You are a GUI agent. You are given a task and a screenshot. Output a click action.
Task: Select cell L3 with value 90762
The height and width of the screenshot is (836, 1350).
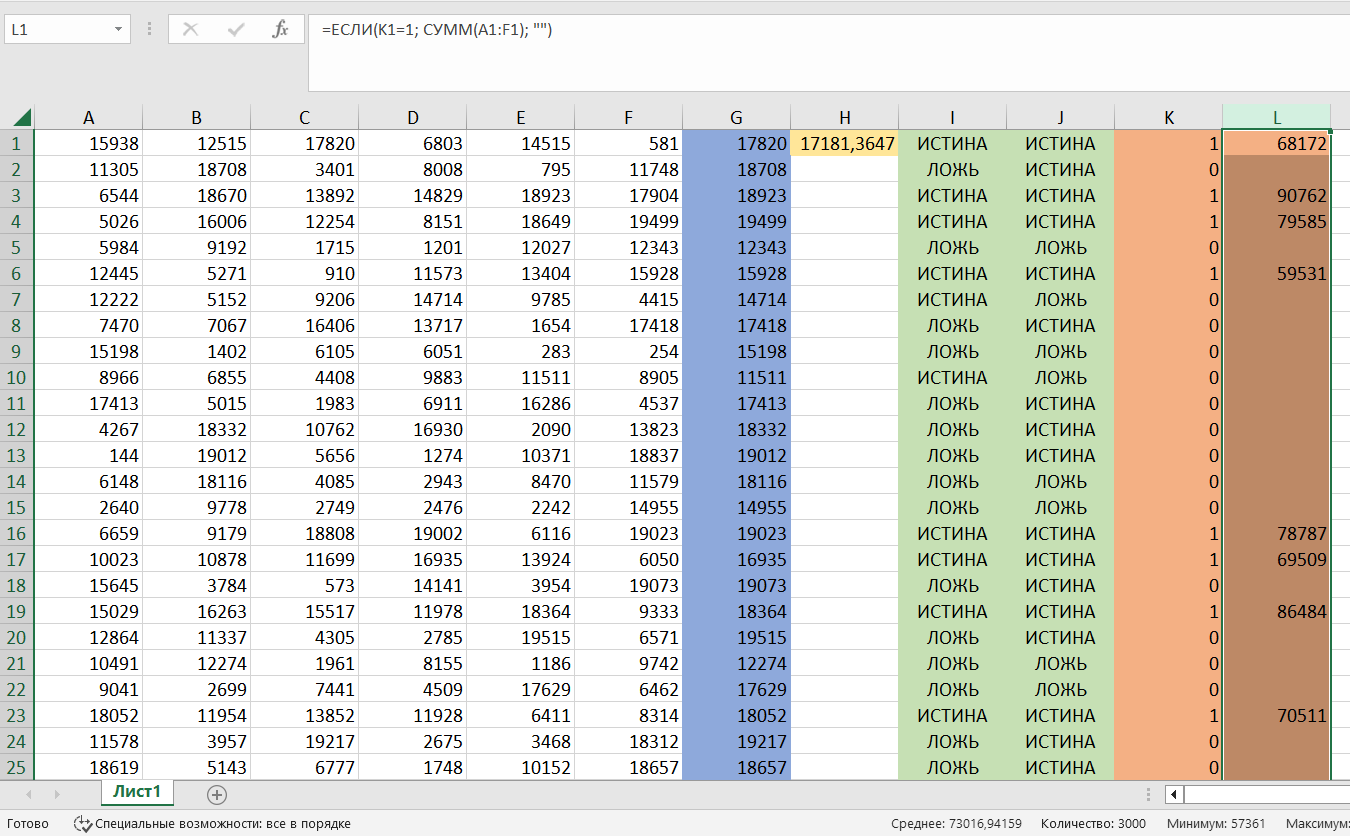click(1276, 196)
